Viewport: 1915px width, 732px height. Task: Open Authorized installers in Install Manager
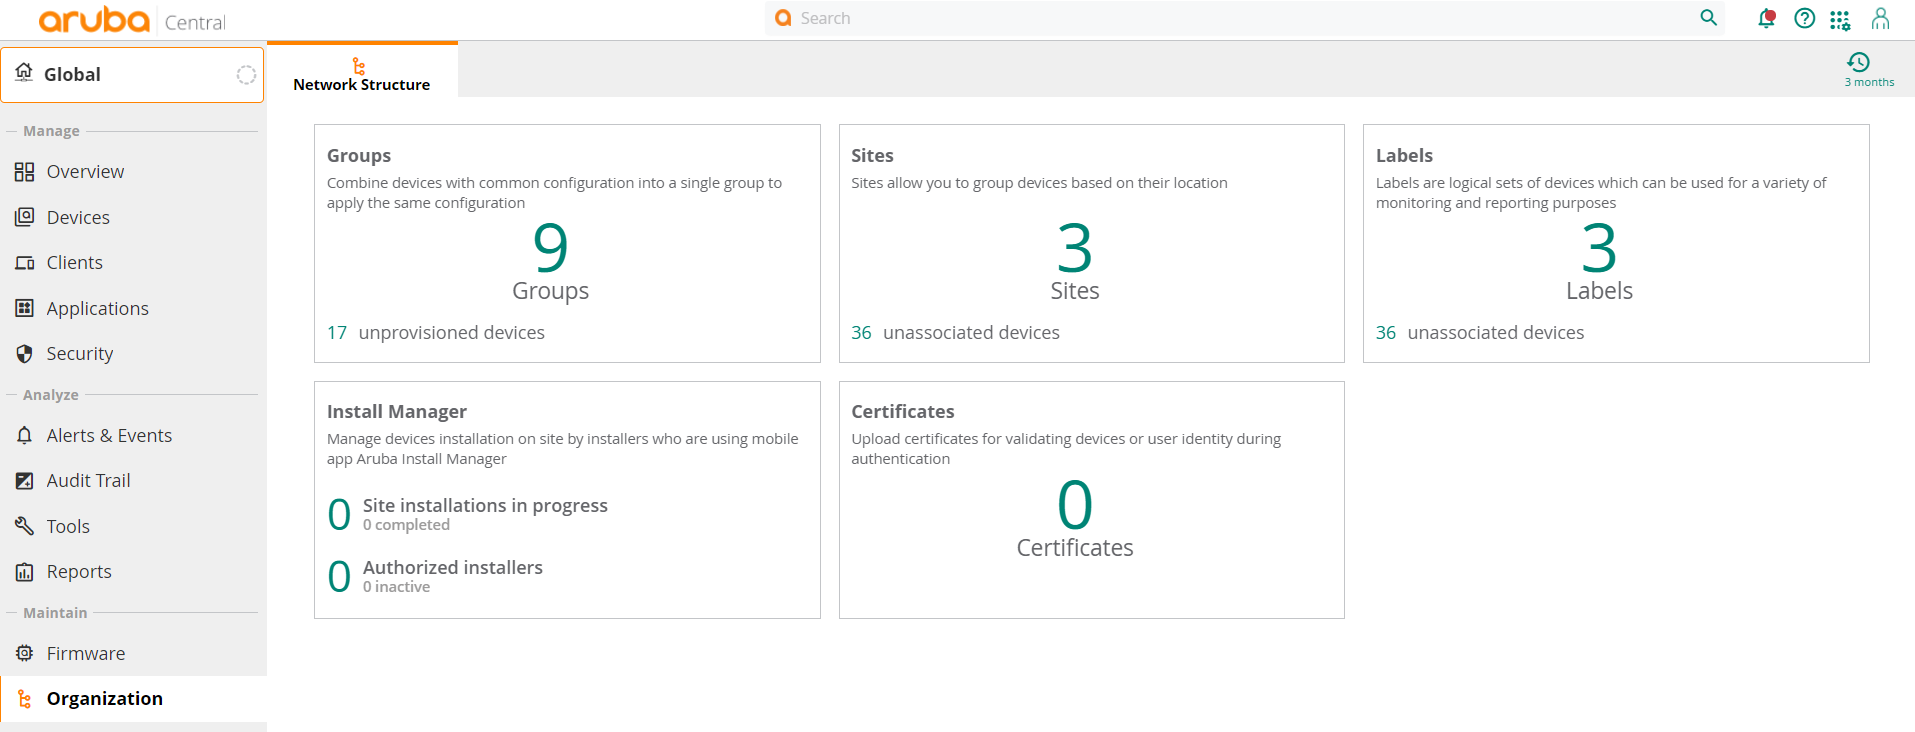[x=452, y=568]
